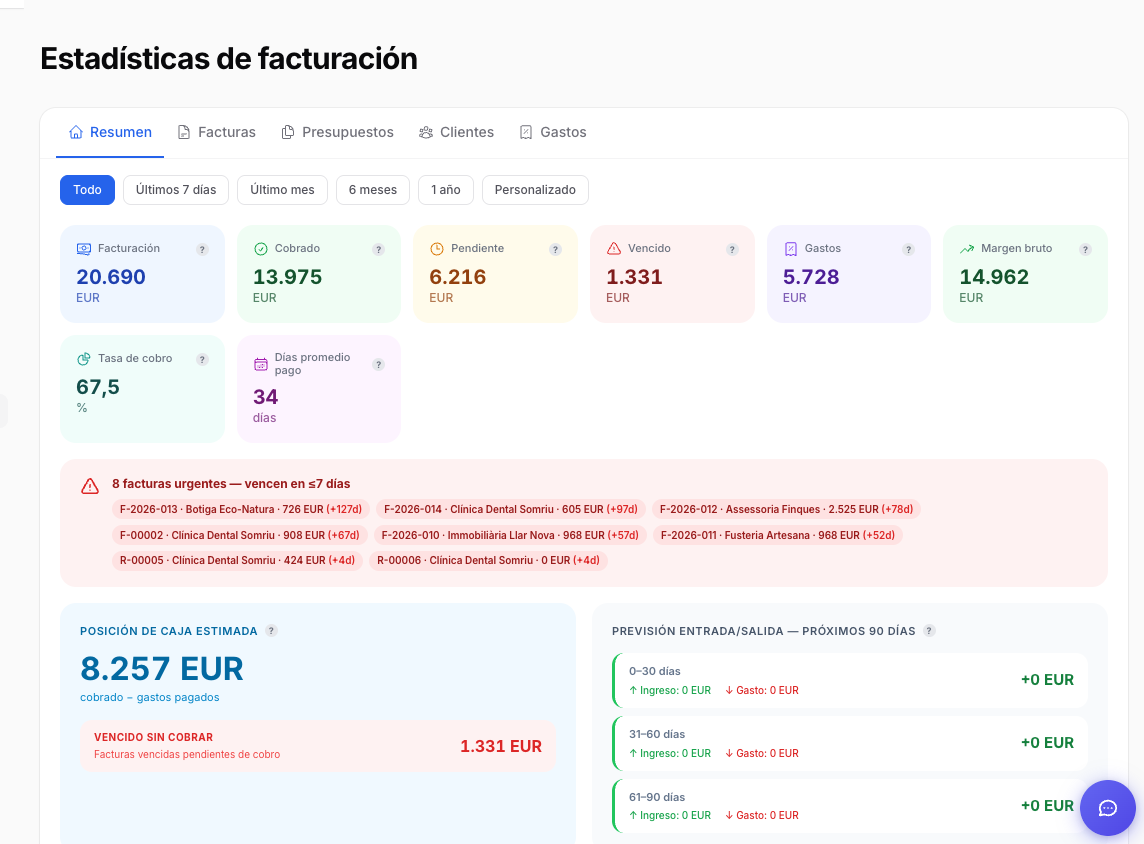Click the Gastos card help icon

point(908,249)
